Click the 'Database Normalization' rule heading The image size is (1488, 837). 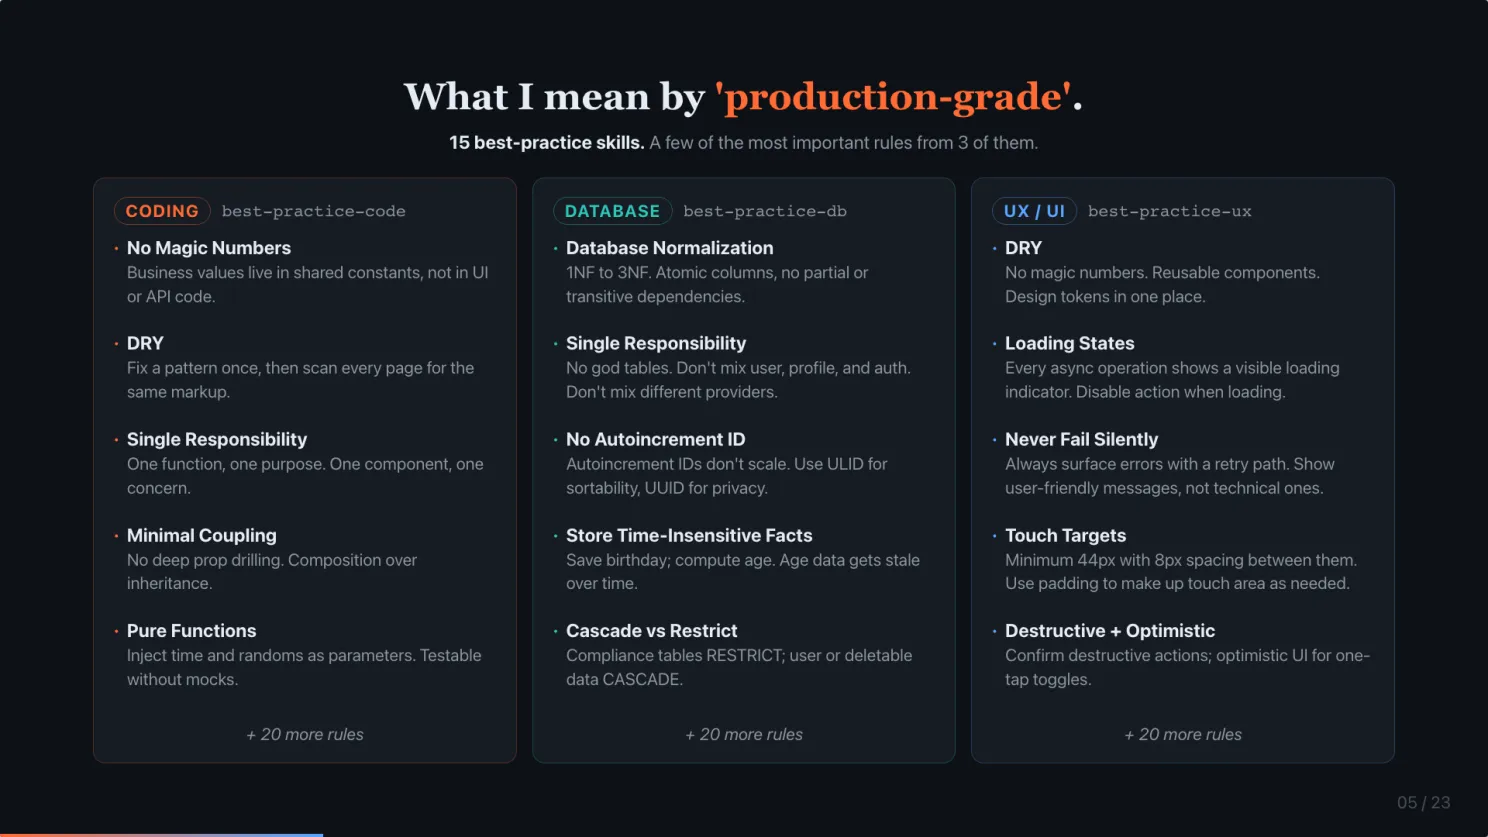(x=670, y=248)
